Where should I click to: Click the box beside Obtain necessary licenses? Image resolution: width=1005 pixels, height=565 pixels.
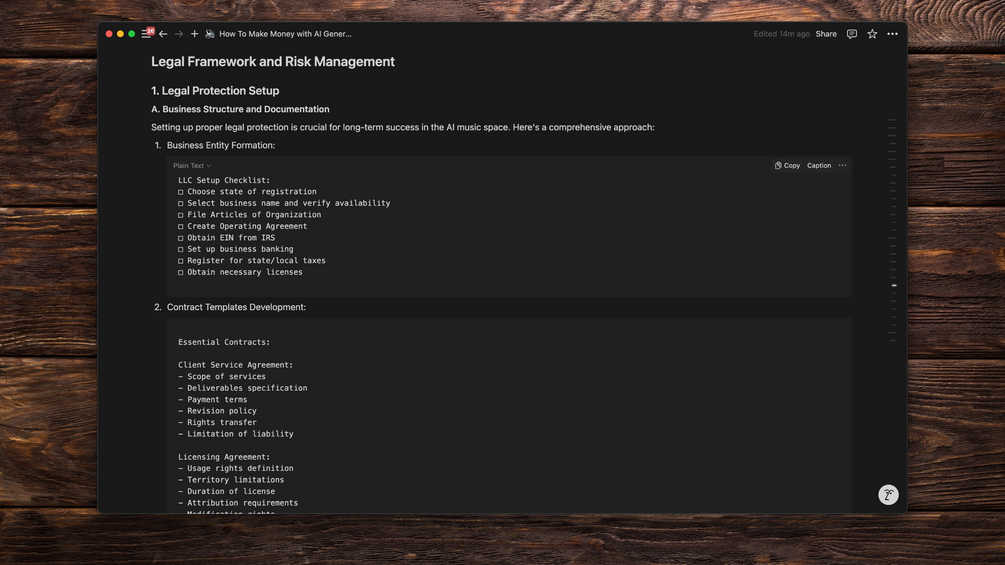pyautogui.click(x=181, y=272)
